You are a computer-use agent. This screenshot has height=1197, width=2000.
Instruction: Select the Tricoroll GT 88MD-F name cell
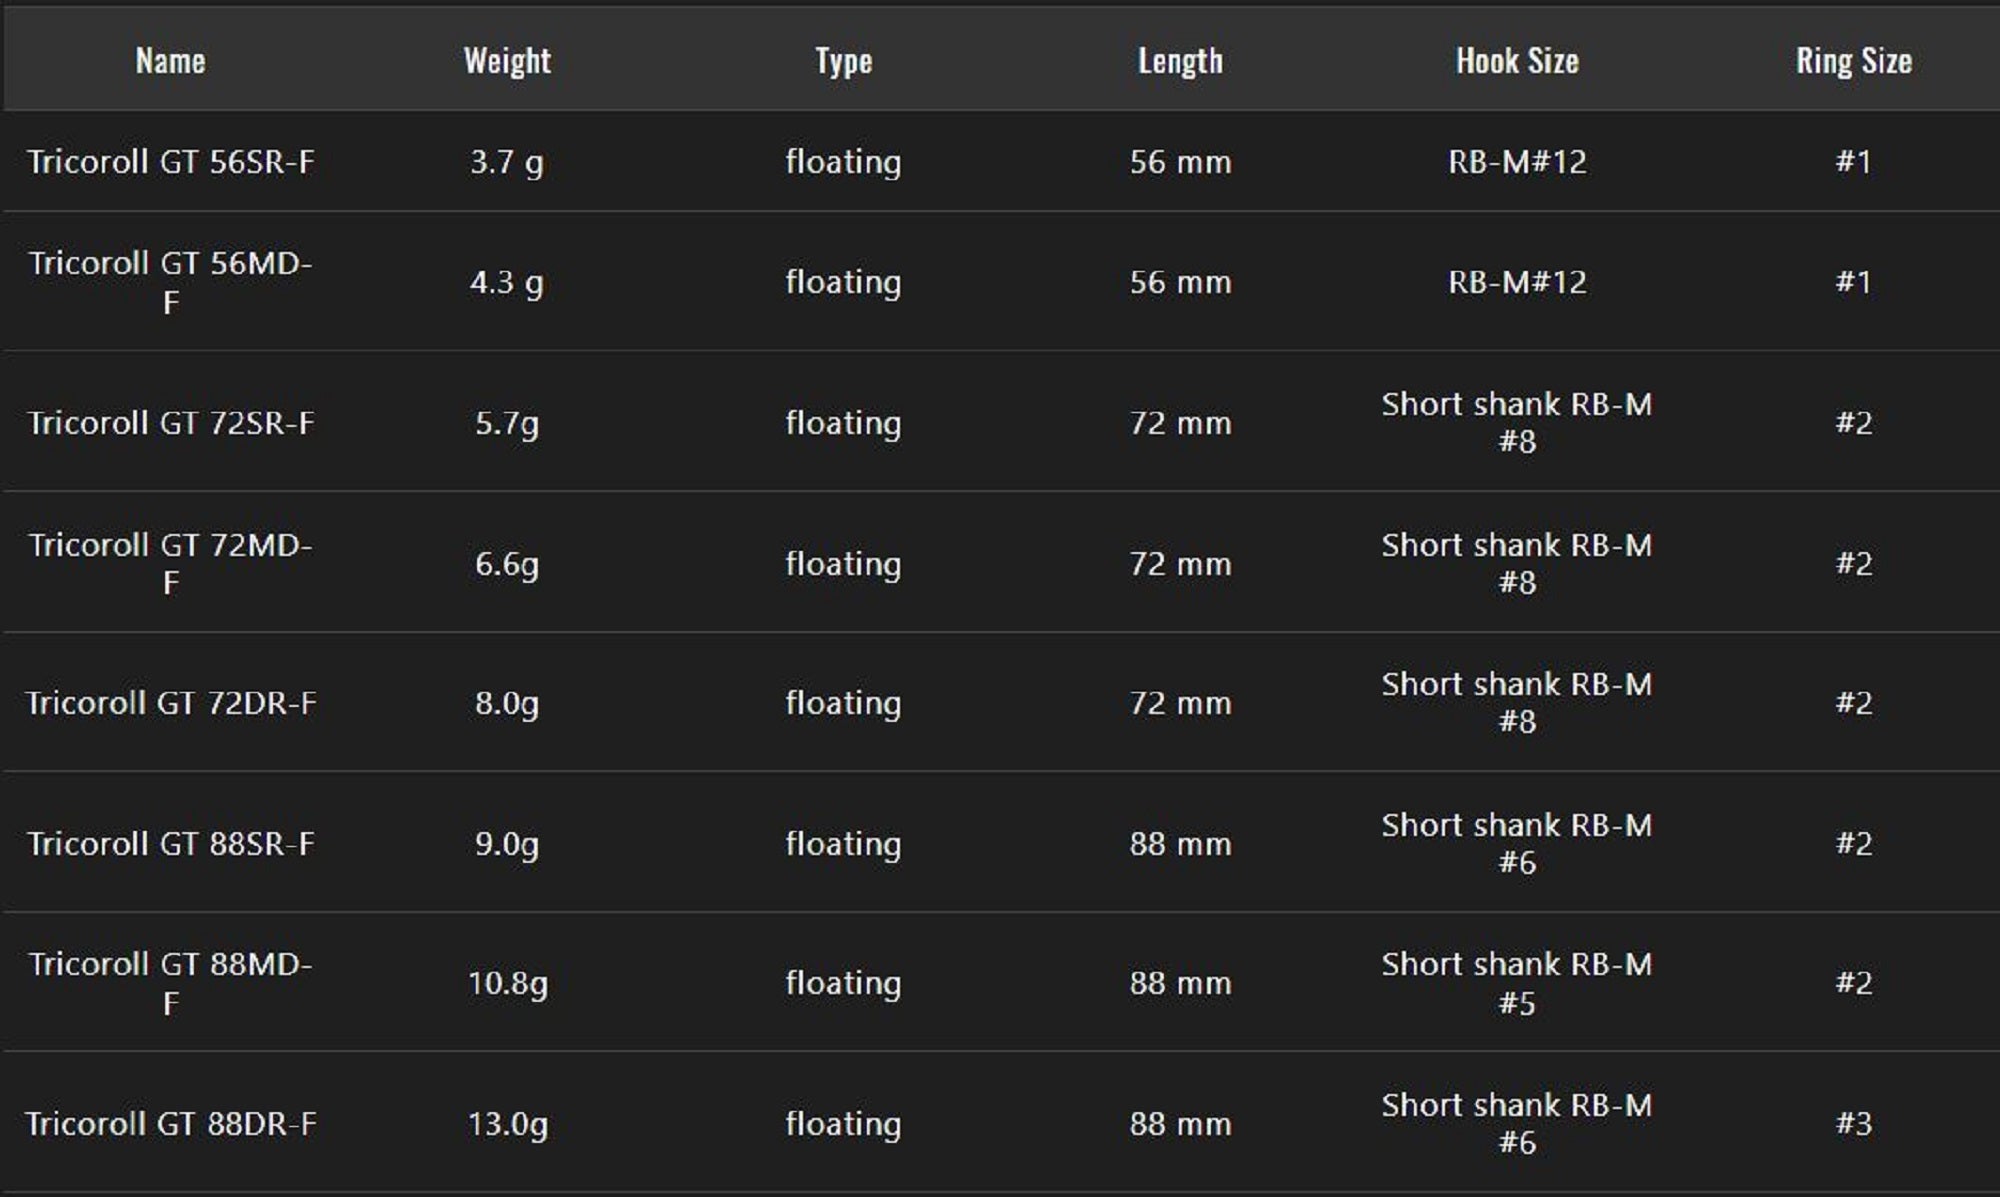click(170, 983)
